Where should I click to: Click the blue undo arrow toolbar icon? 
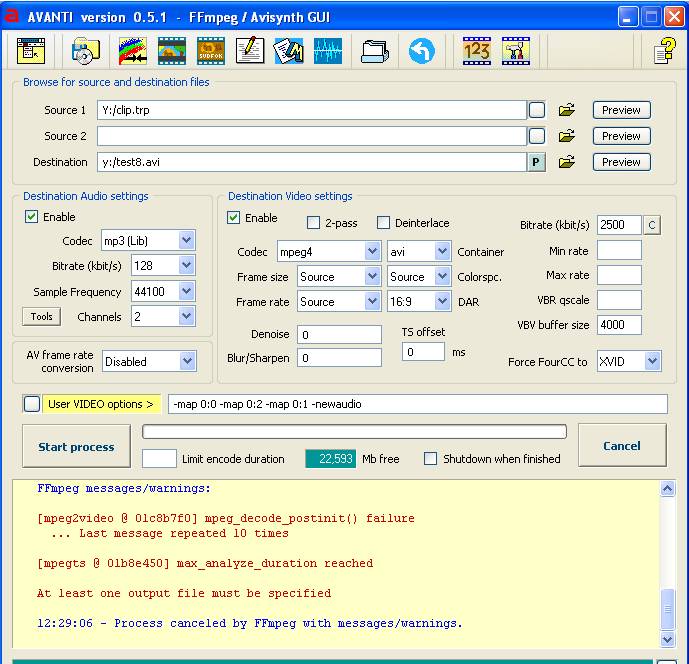[x=422, y=51]
